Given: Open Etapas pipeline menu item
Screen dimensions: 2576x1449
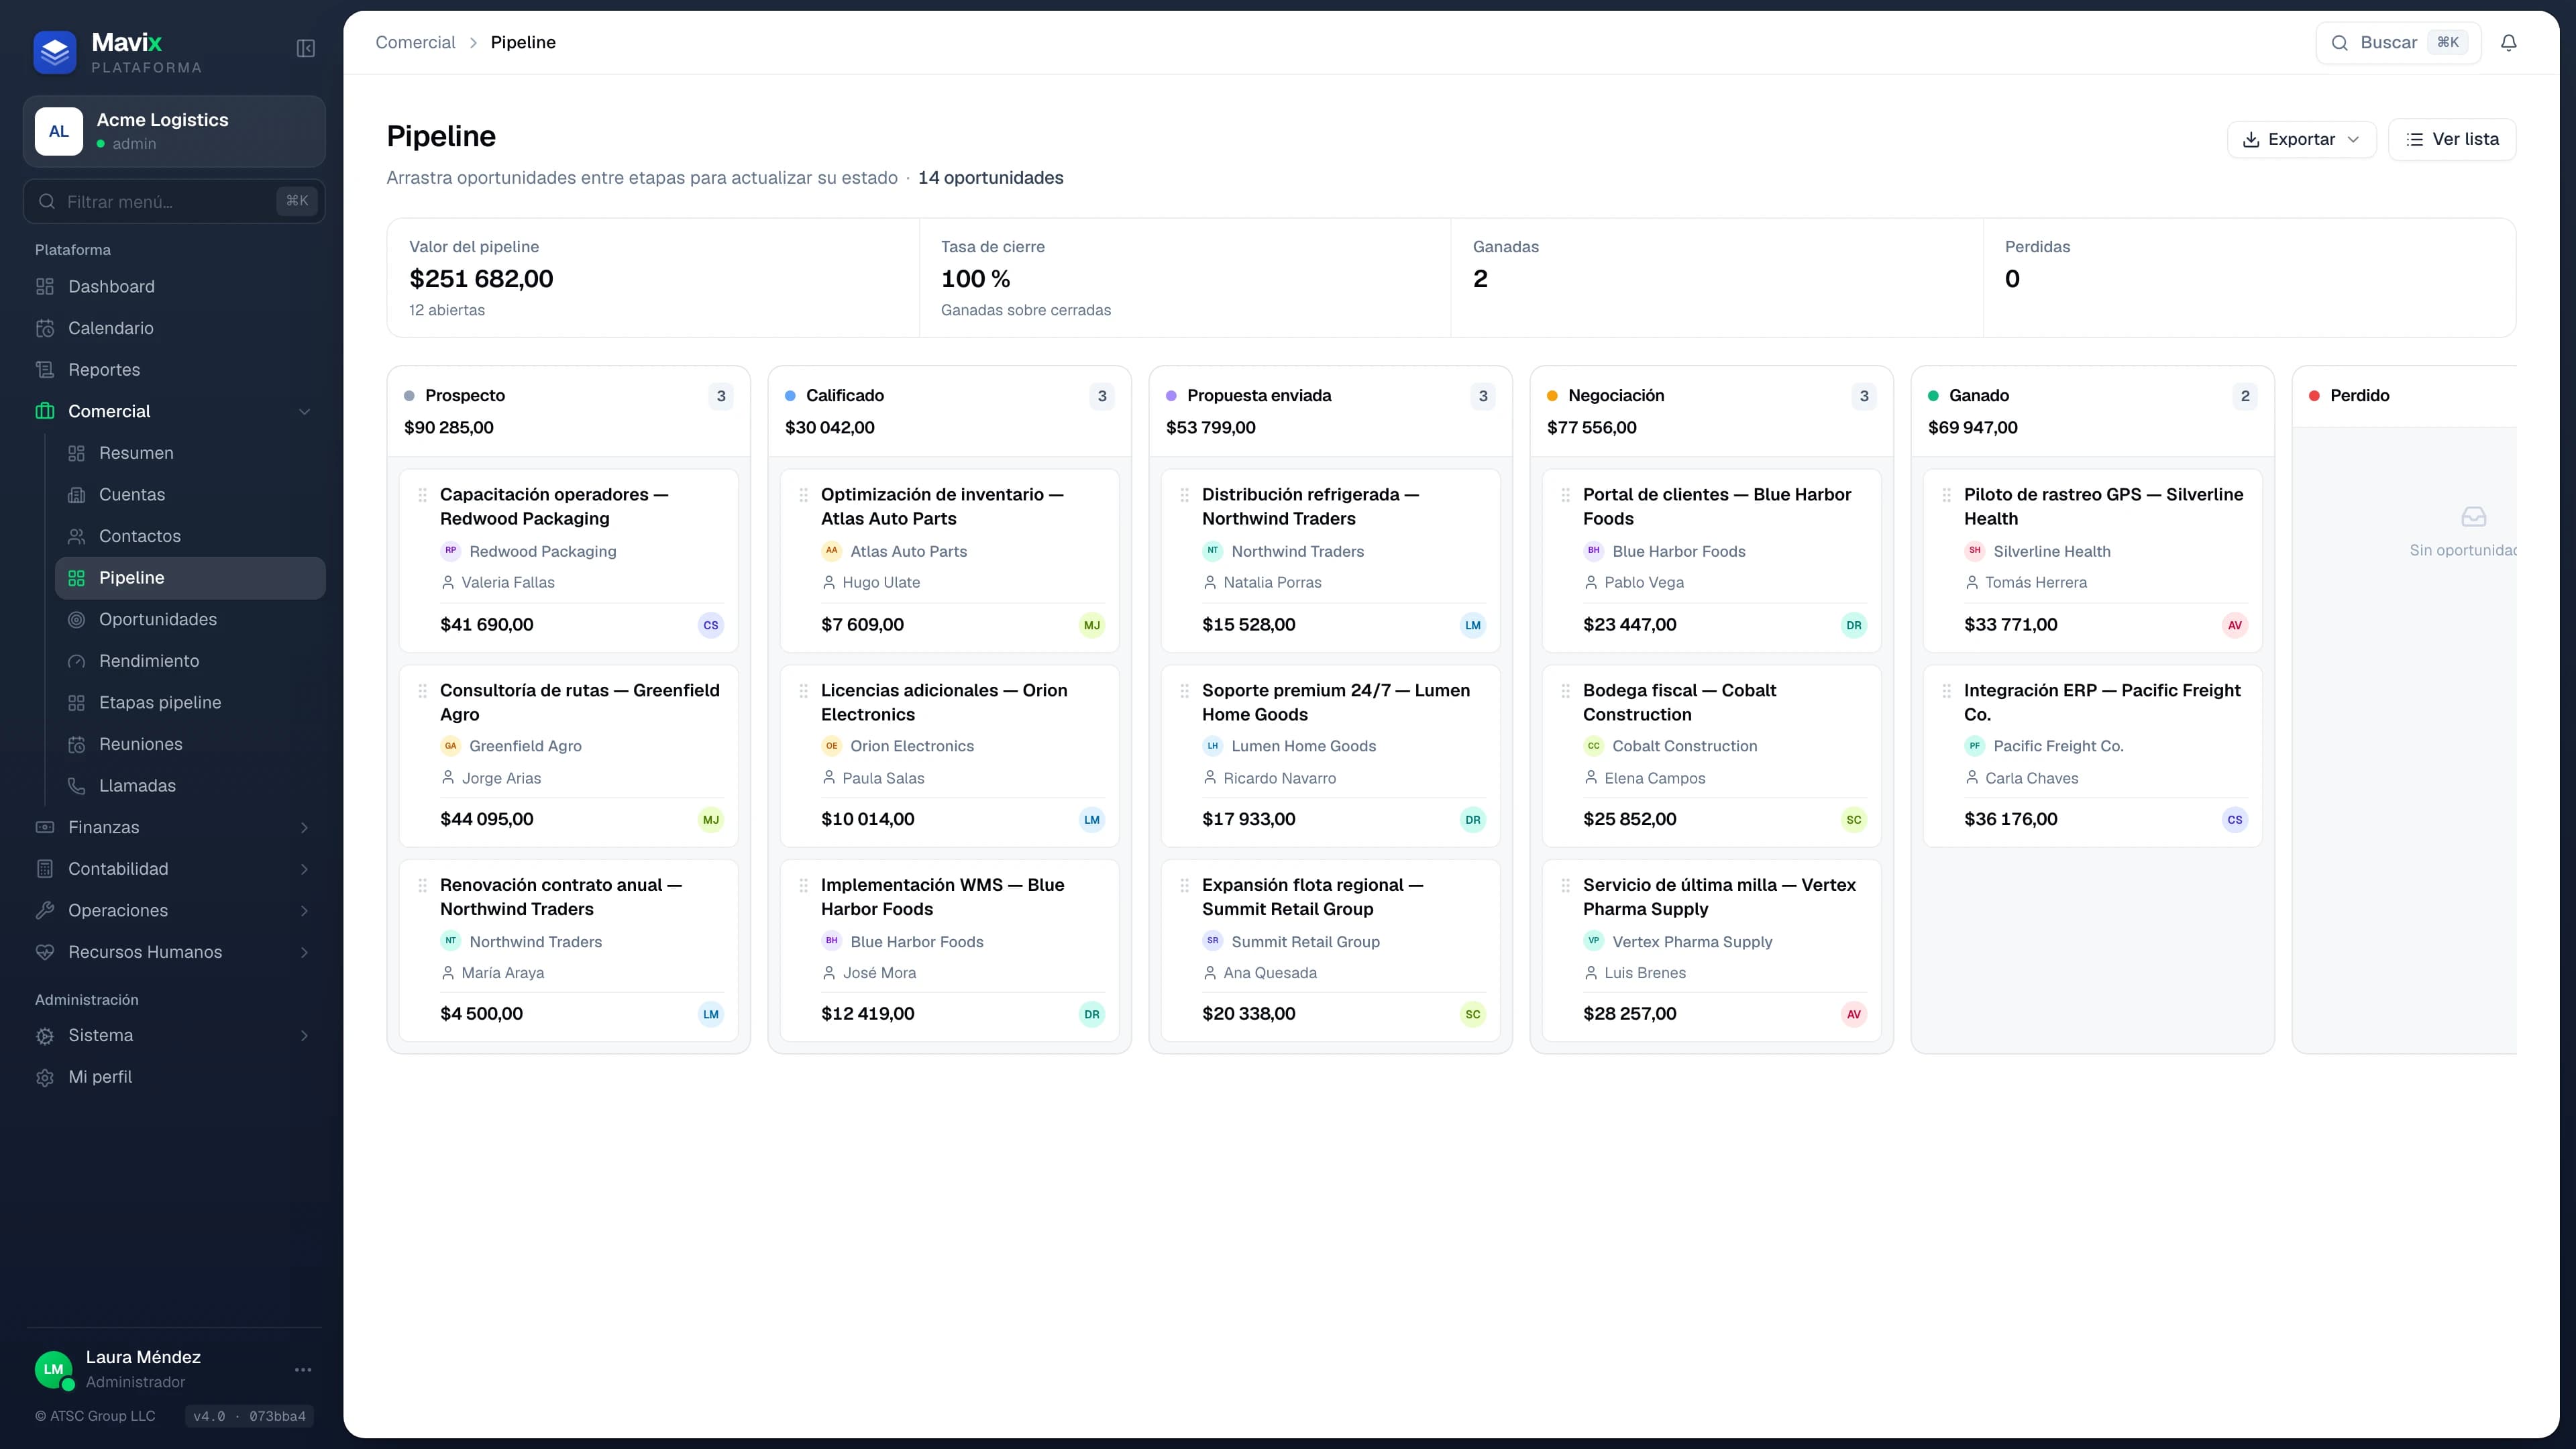Looking at the screenshot, I should point(190,703).
